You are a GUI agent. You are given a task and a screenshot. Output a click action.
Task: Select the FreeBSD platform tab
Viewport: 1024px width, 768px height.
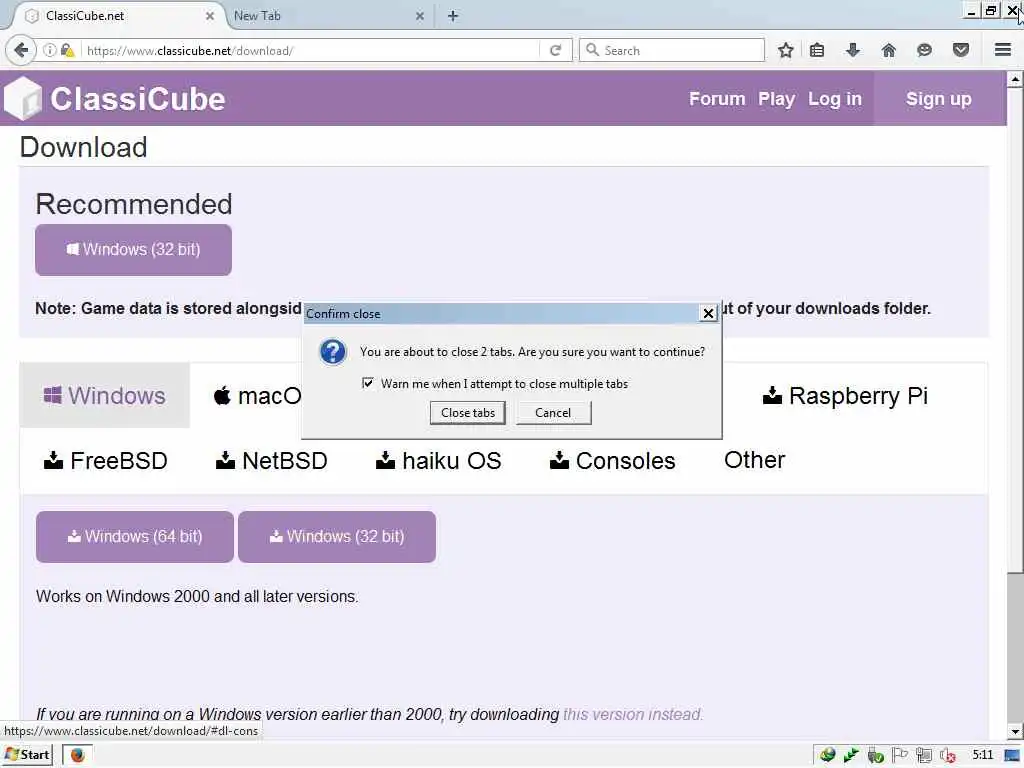106,461
